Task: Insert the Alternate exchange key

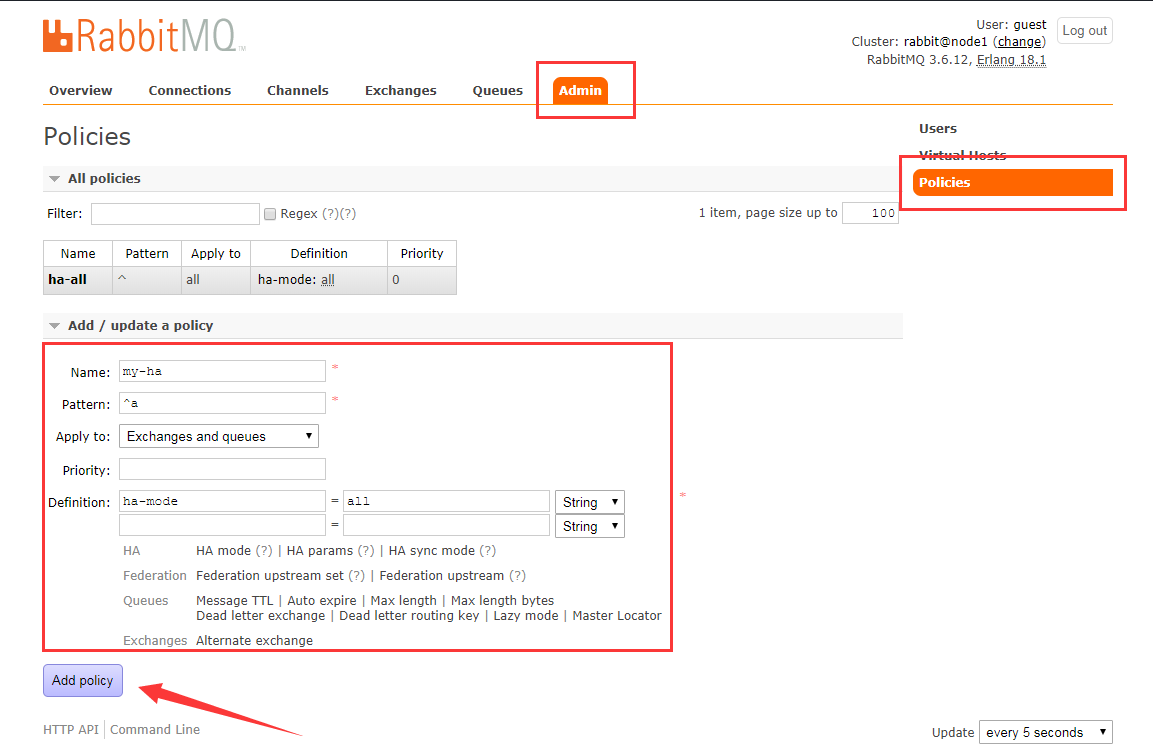Action: point(254,640)
